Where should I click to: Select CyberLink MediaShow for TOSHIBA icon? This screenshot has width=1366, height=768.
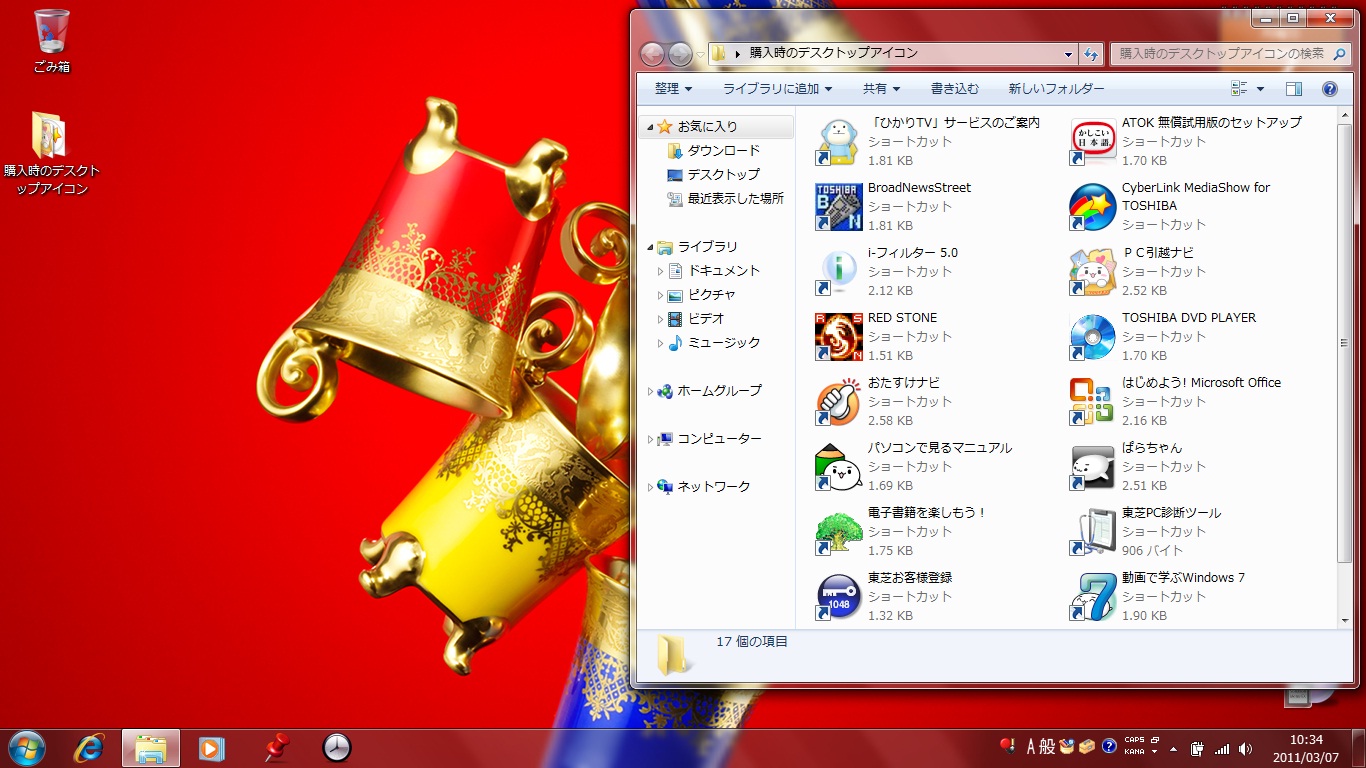[x=1092, y=206]
